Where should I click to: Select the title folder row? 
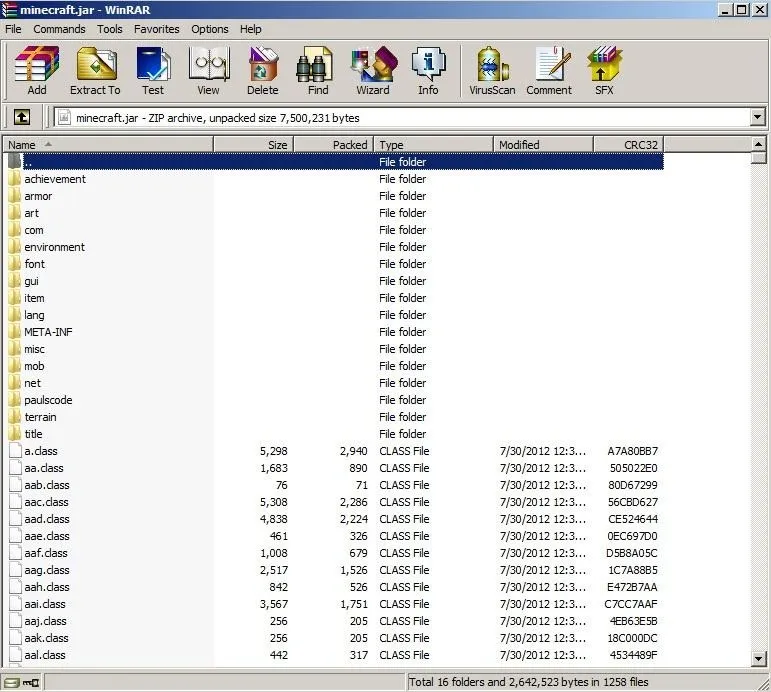(x=334, y=434)
